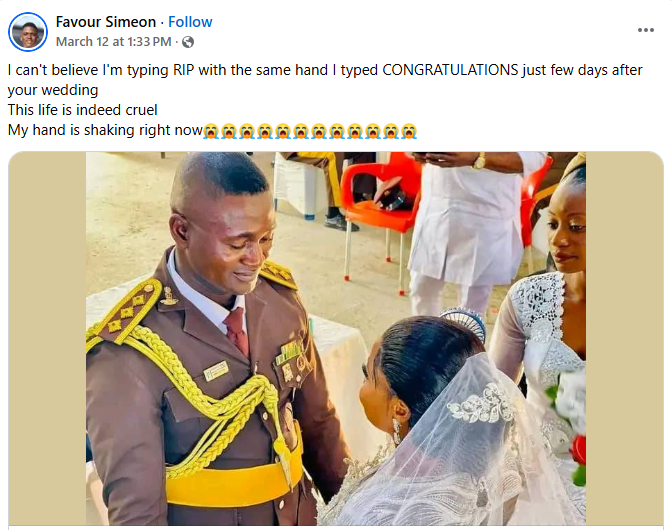The height and width of the screenshot is (530, 672).
Task: Click the first crying emoji in the post
Action: pos(211,131)
